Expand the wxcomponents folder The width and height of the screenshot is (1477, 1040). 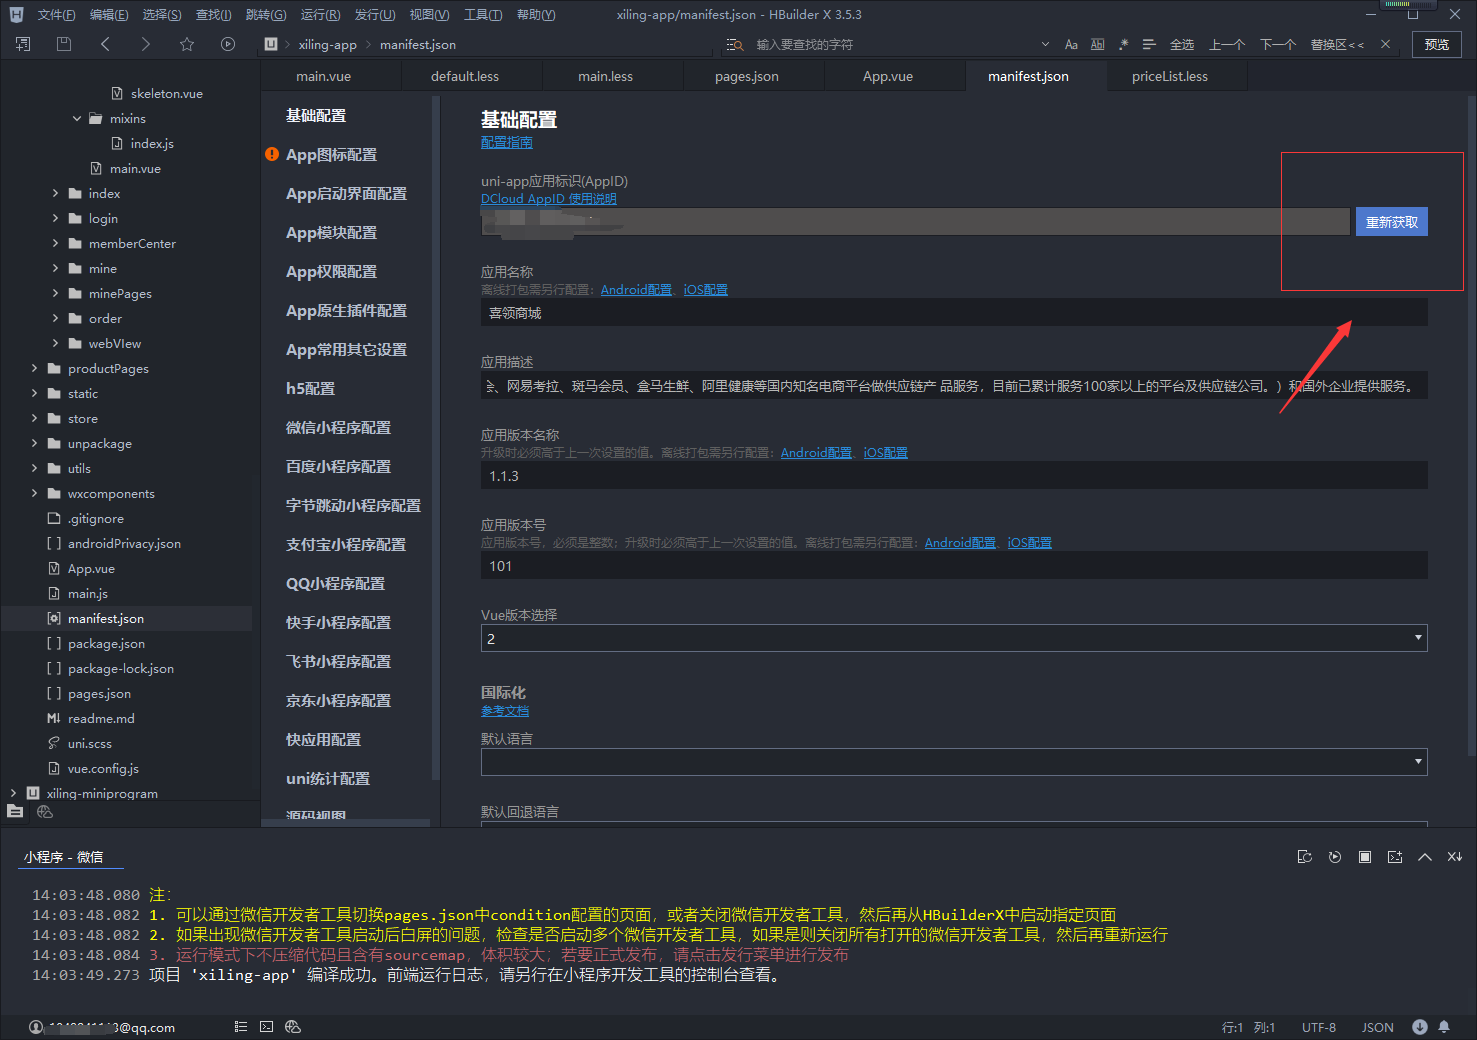(35, 494)
